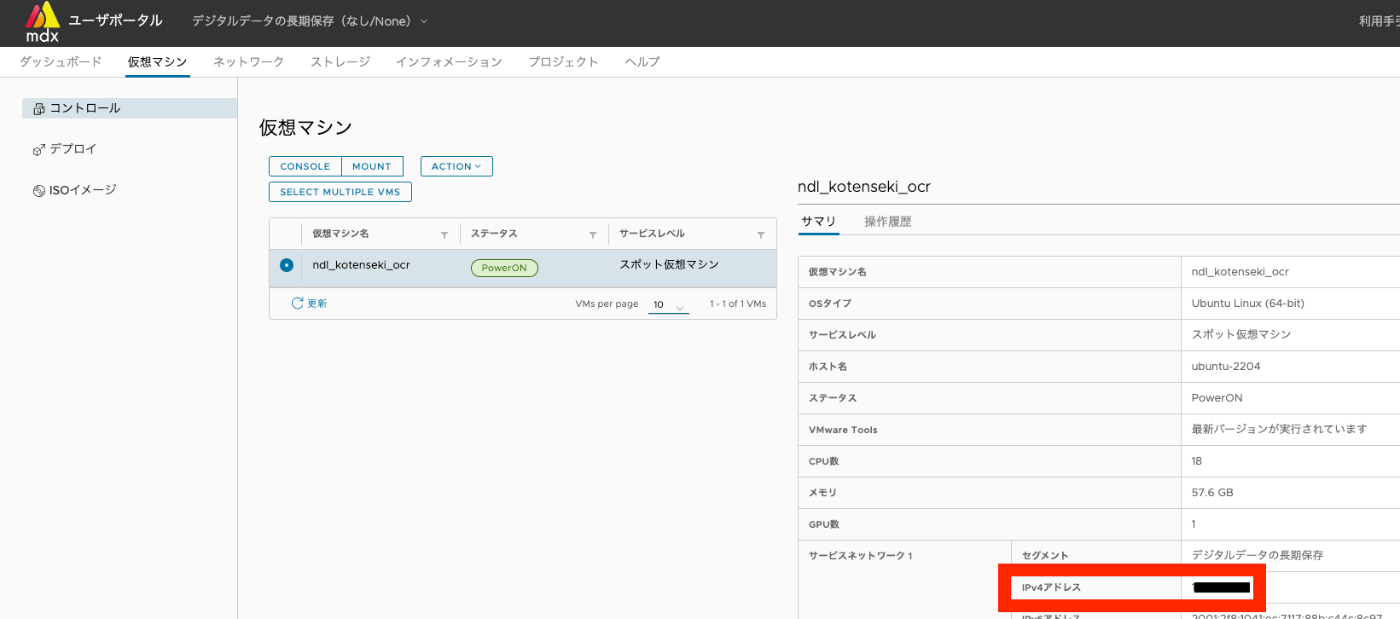Viewport: 1400px width, 619px height.
Task: Click the ndl_kotenseki_ocr detail heading
Action: point(864,187)
